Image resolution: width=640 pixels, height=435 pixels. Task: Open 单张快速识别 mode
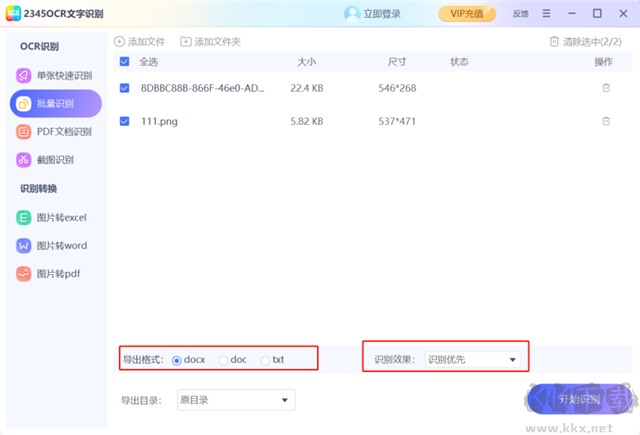[x=56, y=75]
